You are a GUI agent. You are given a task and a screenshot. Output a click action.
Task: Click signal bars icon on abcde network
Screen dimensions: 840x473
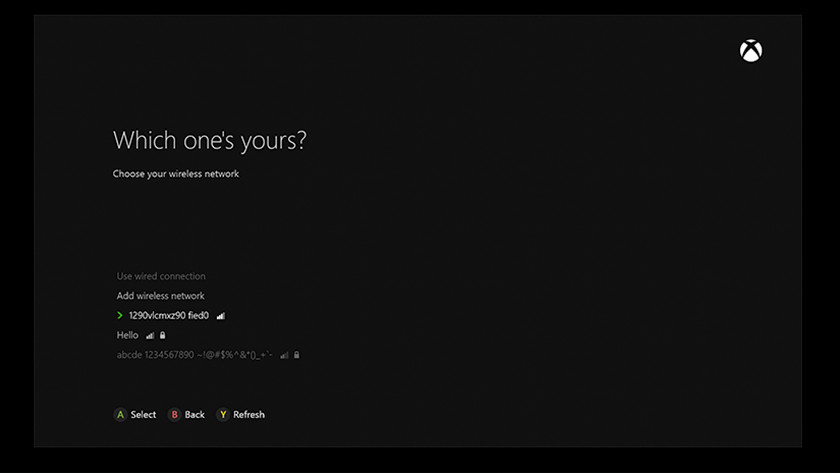285,355
